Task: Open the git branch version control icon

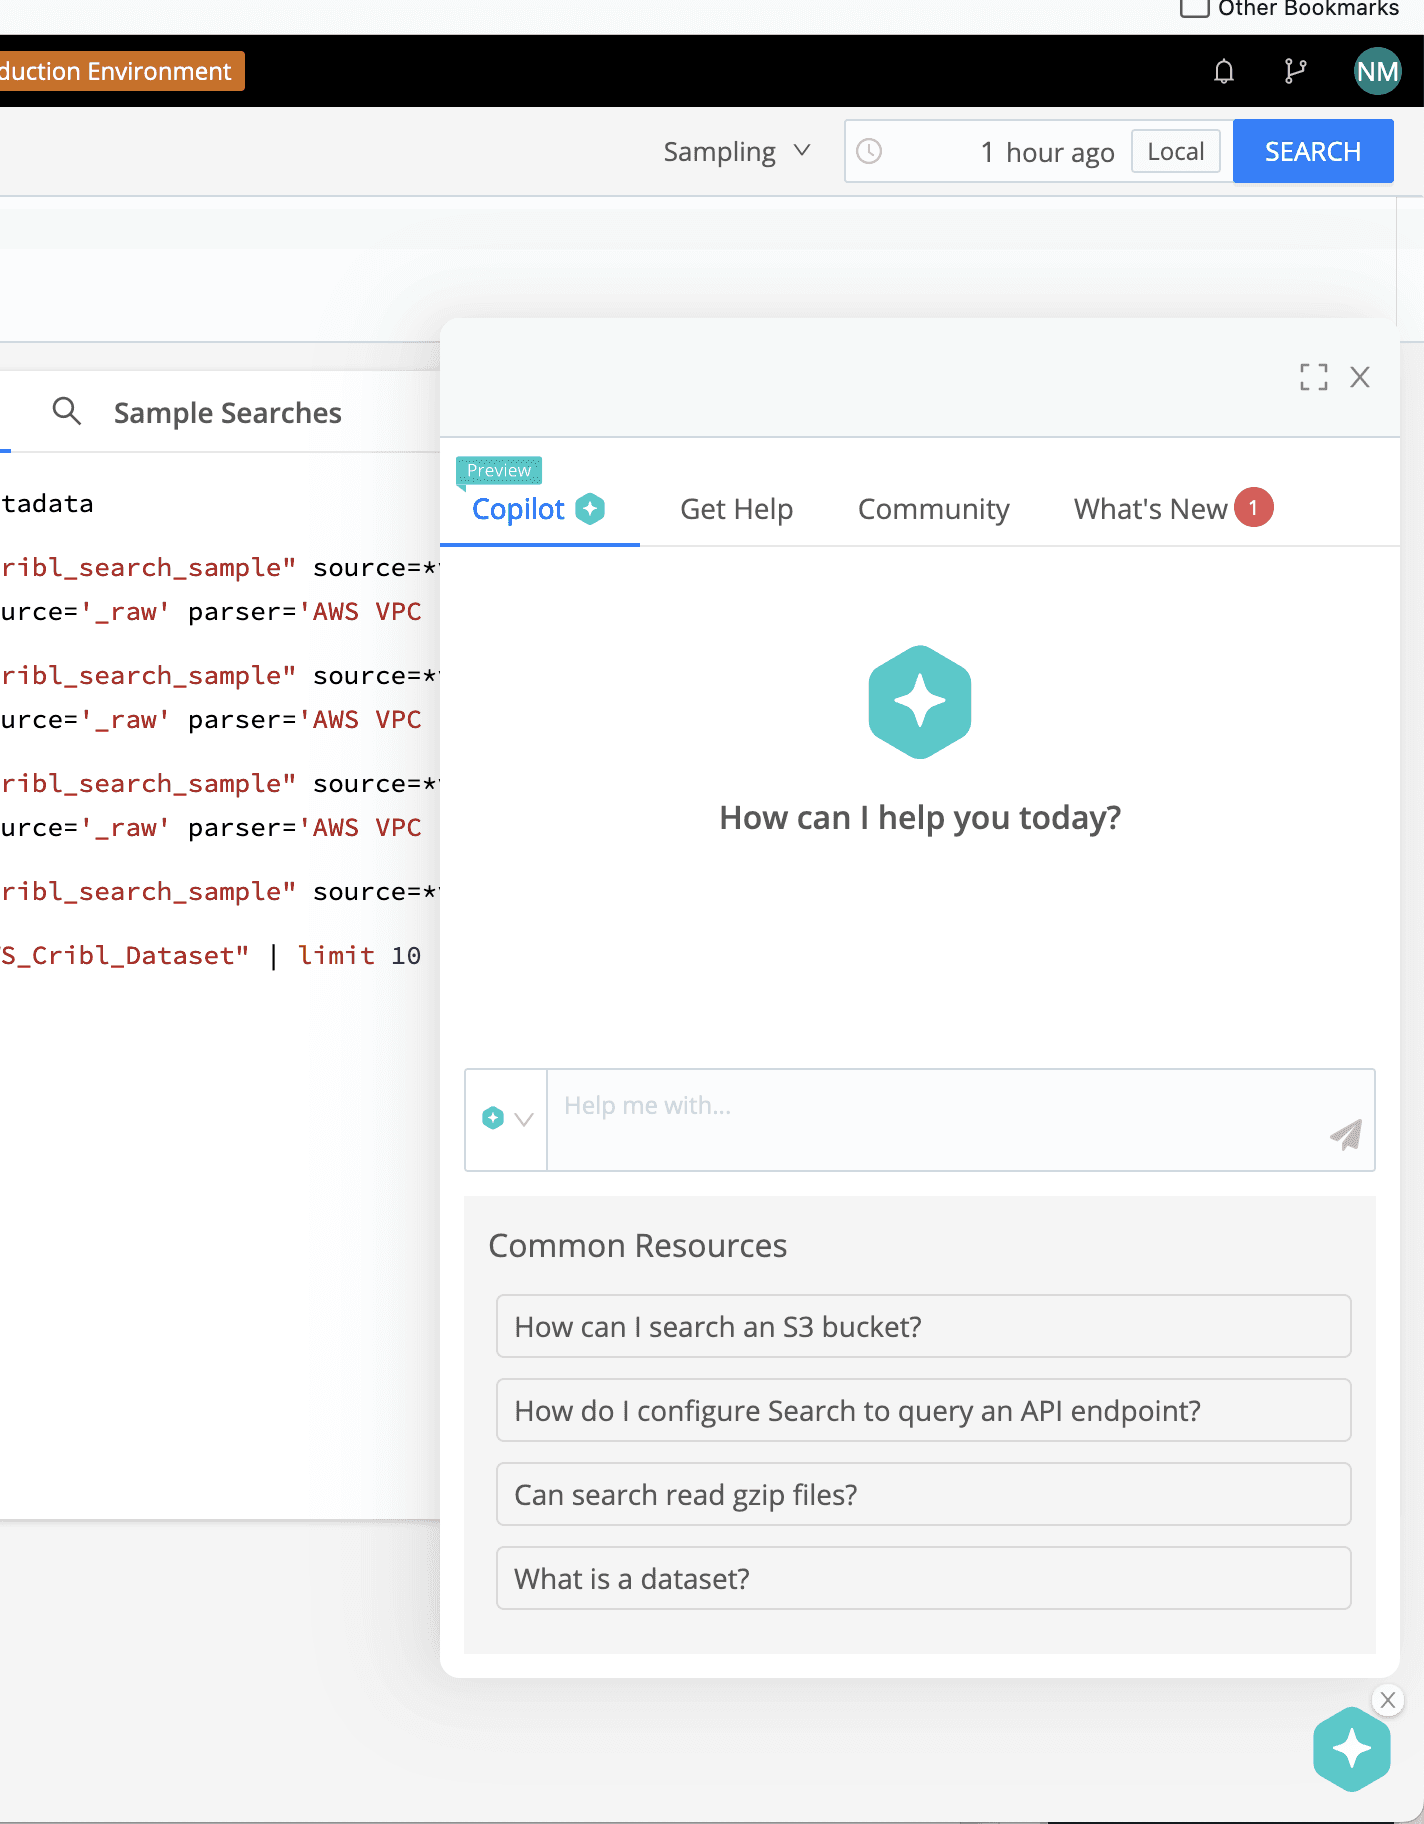Action: [1295, 71]
